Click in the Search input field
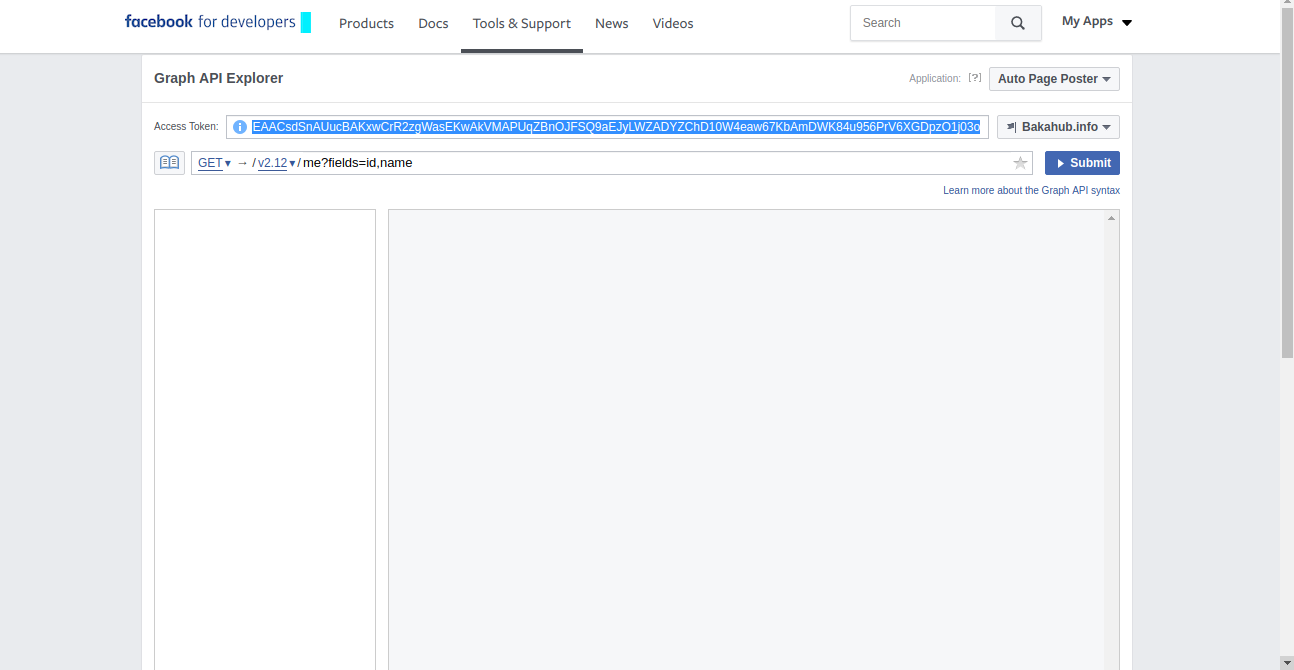 point(923,23)
